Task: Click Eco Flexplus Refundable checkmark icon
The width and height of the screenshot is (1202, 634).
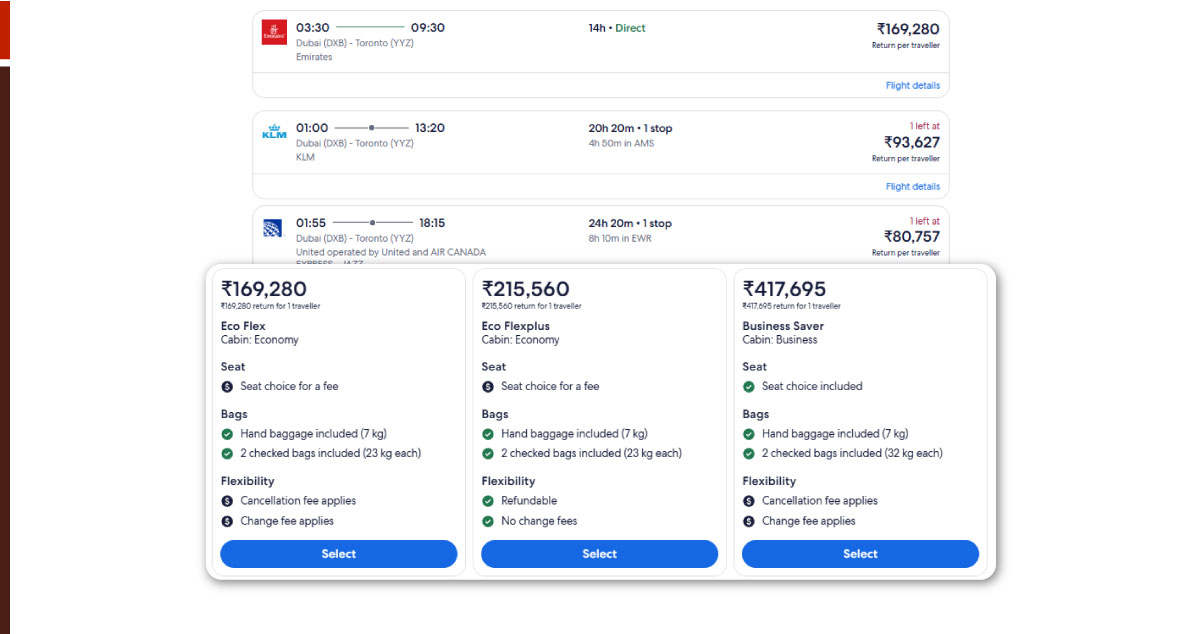Action: click(x=488, y=501)
